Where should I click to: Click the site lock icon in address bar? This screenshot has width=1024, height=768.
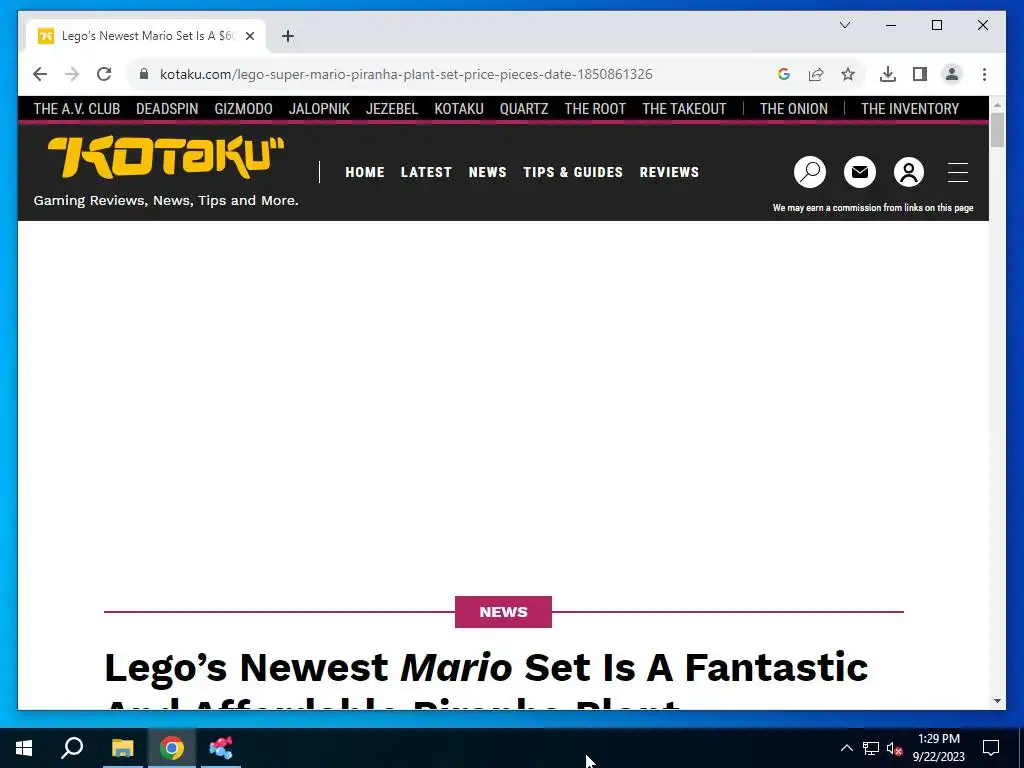pyautogui.click(x=144, y=74)
